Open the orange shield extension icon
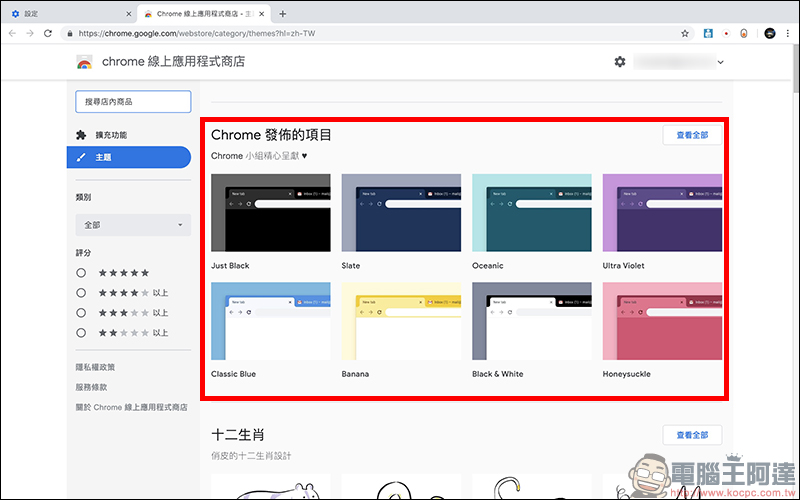 click(744, 34)
